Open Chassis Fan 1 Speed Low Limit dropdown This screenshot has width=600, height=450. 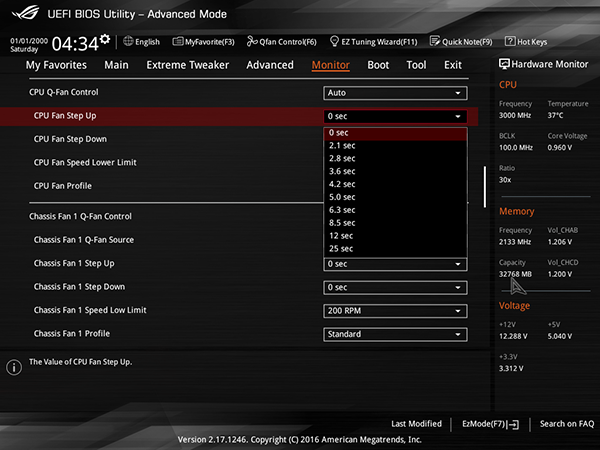[395, 311]
